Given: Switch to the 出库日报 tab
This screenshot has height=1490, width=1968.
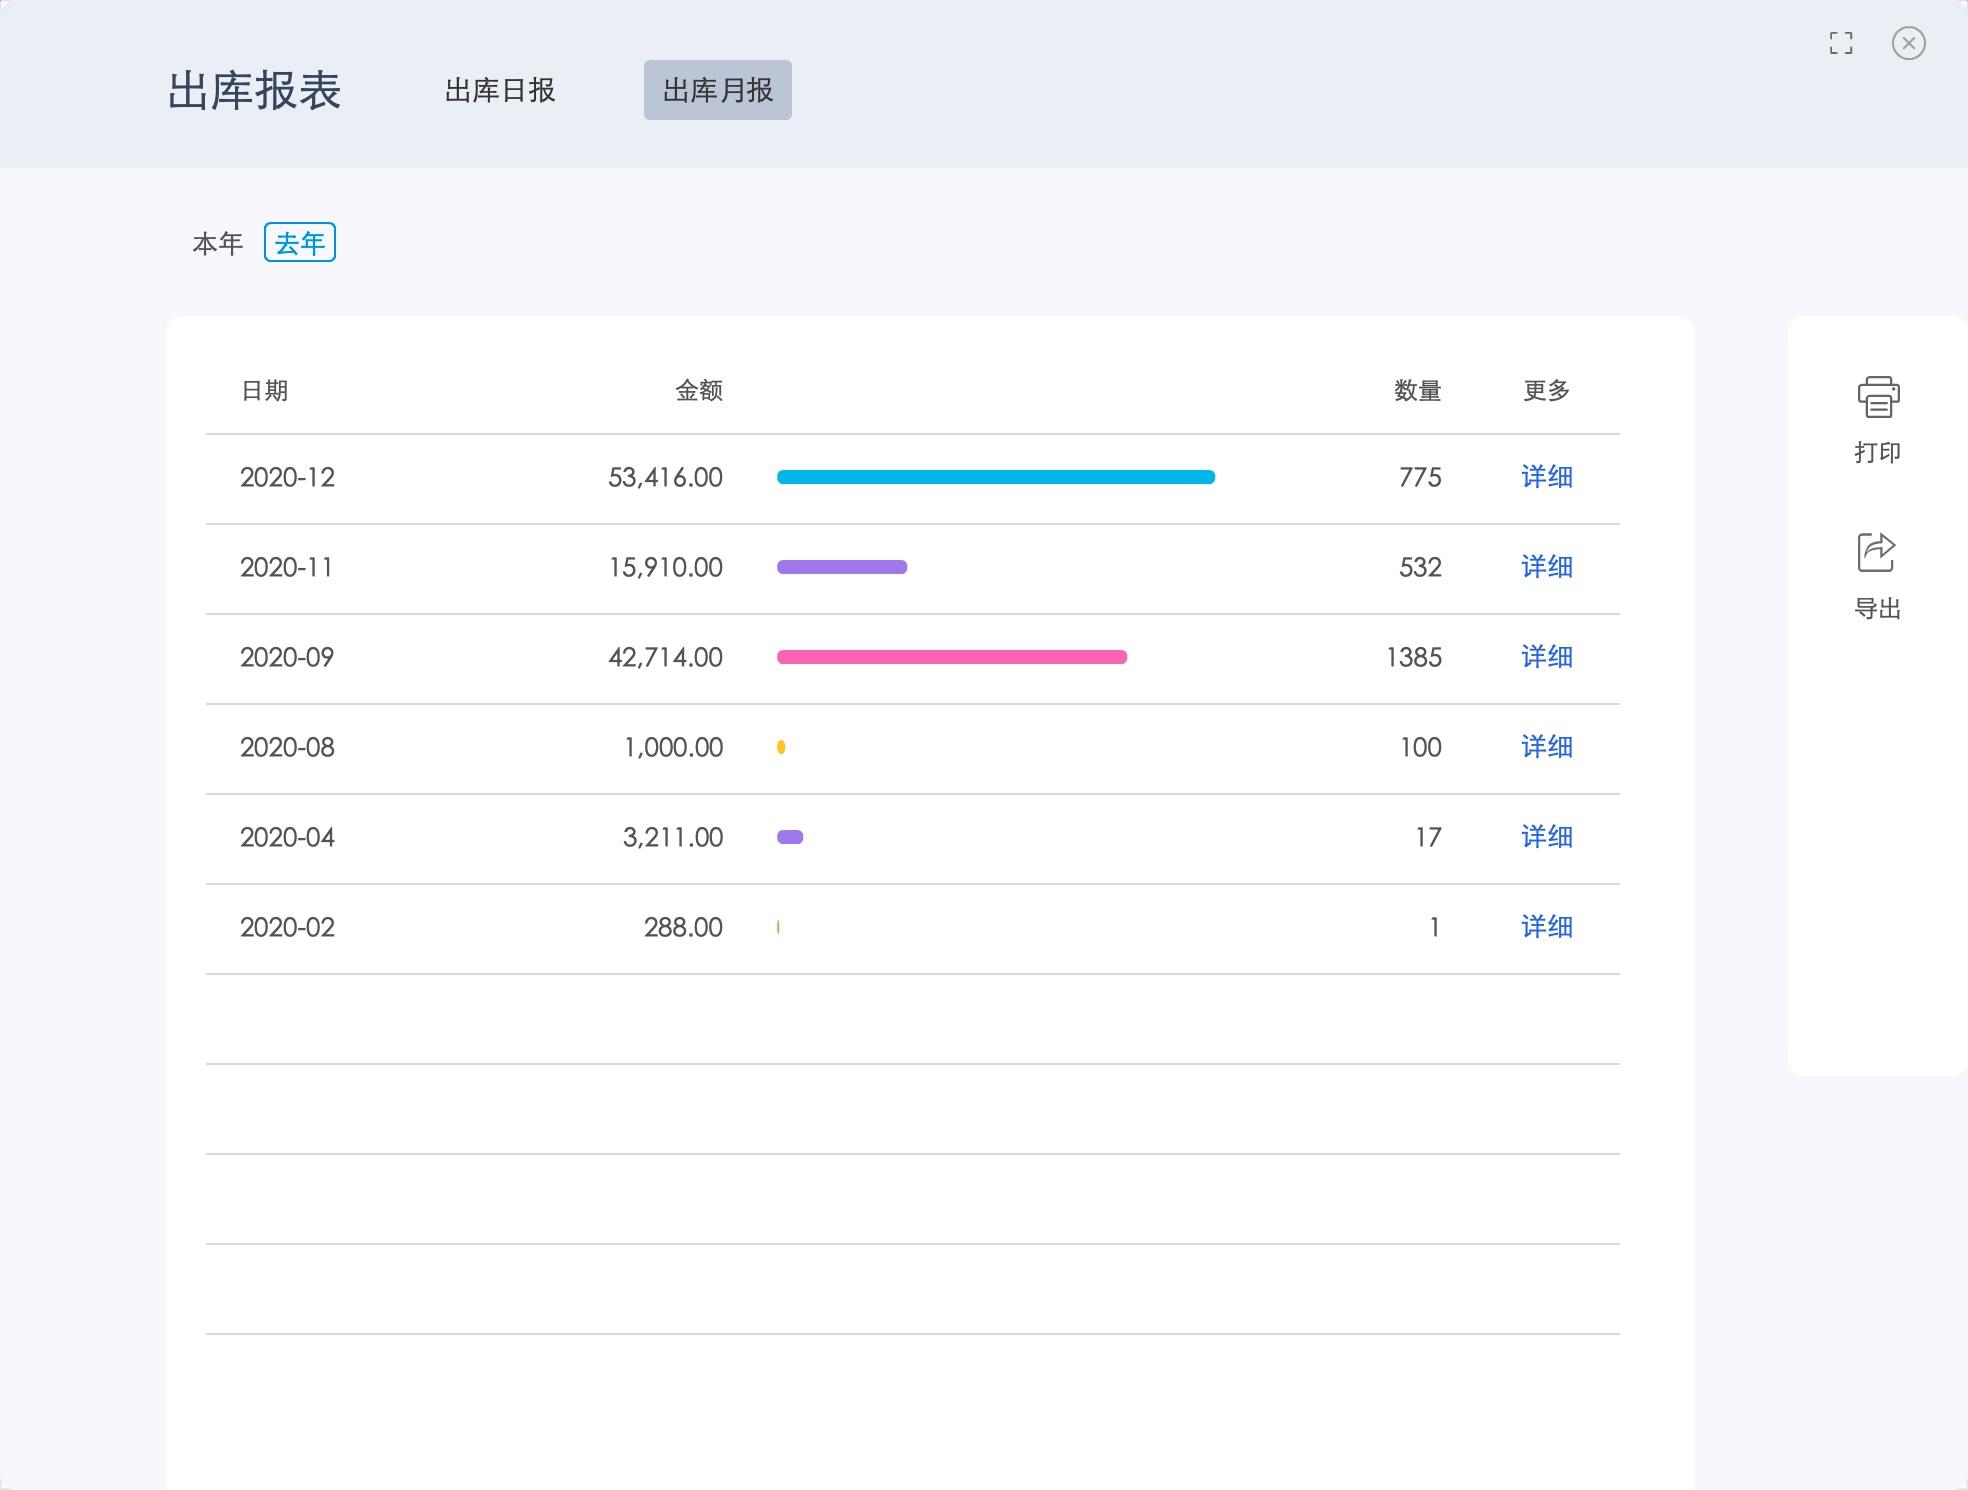Looking at the screenshot, I should (x=500, y=90).
